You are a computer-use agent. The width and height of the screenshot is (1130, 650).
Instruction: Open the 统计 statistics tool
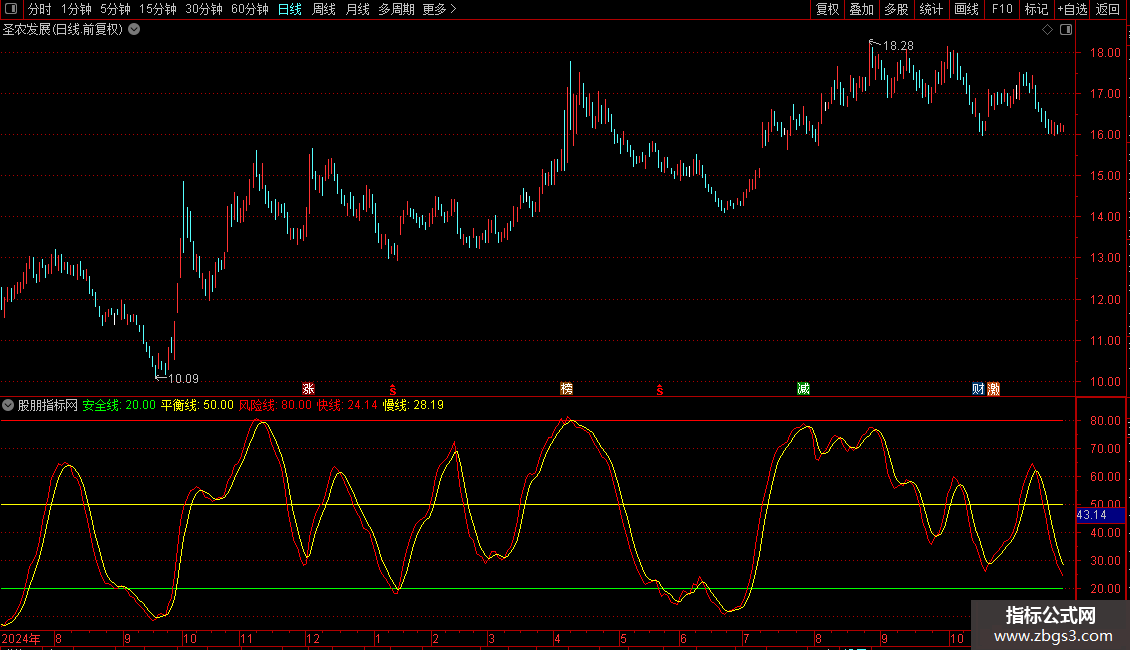[931, 9]
